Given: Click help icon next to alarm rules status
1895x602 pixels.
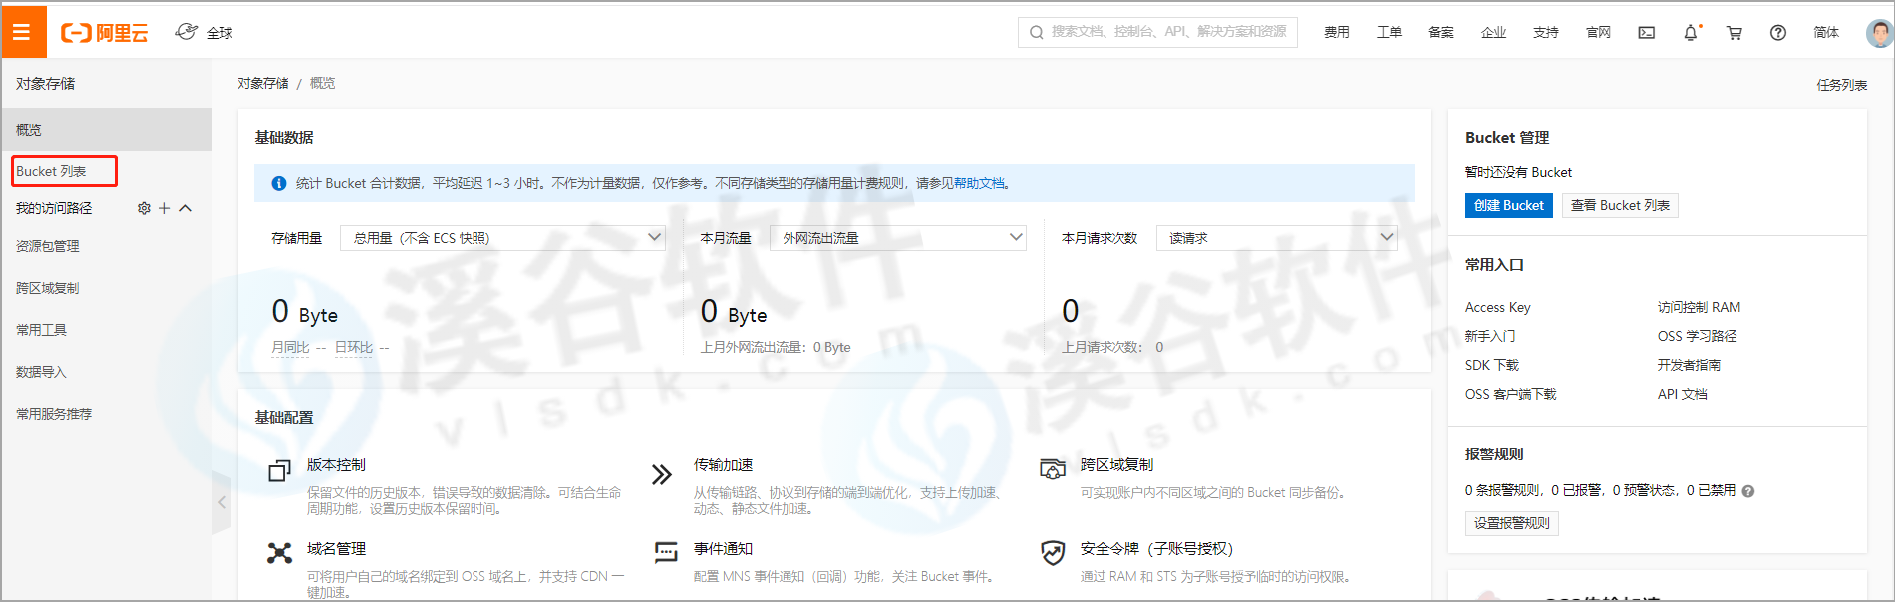Looking at the screenshot, I should [1748, 491].
